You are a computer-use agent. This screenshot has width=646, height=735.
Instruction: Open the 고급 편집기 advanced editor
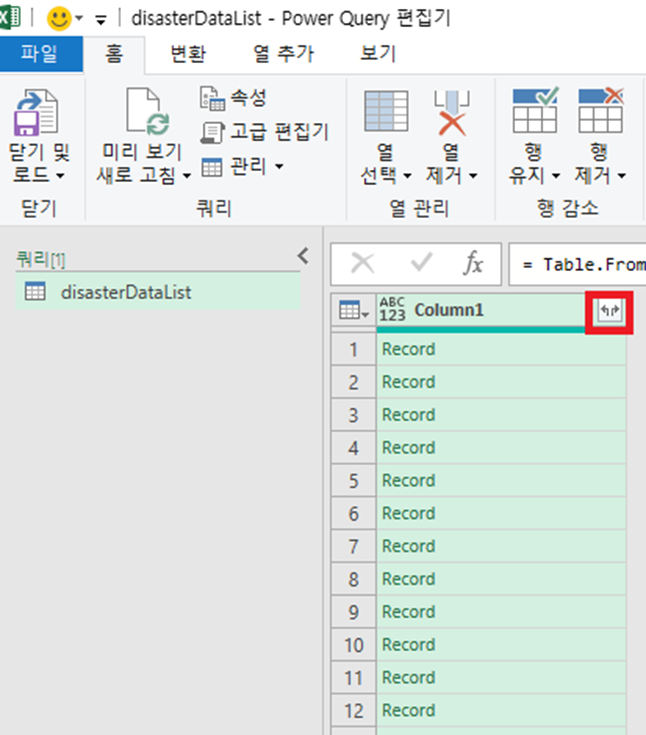265,132
